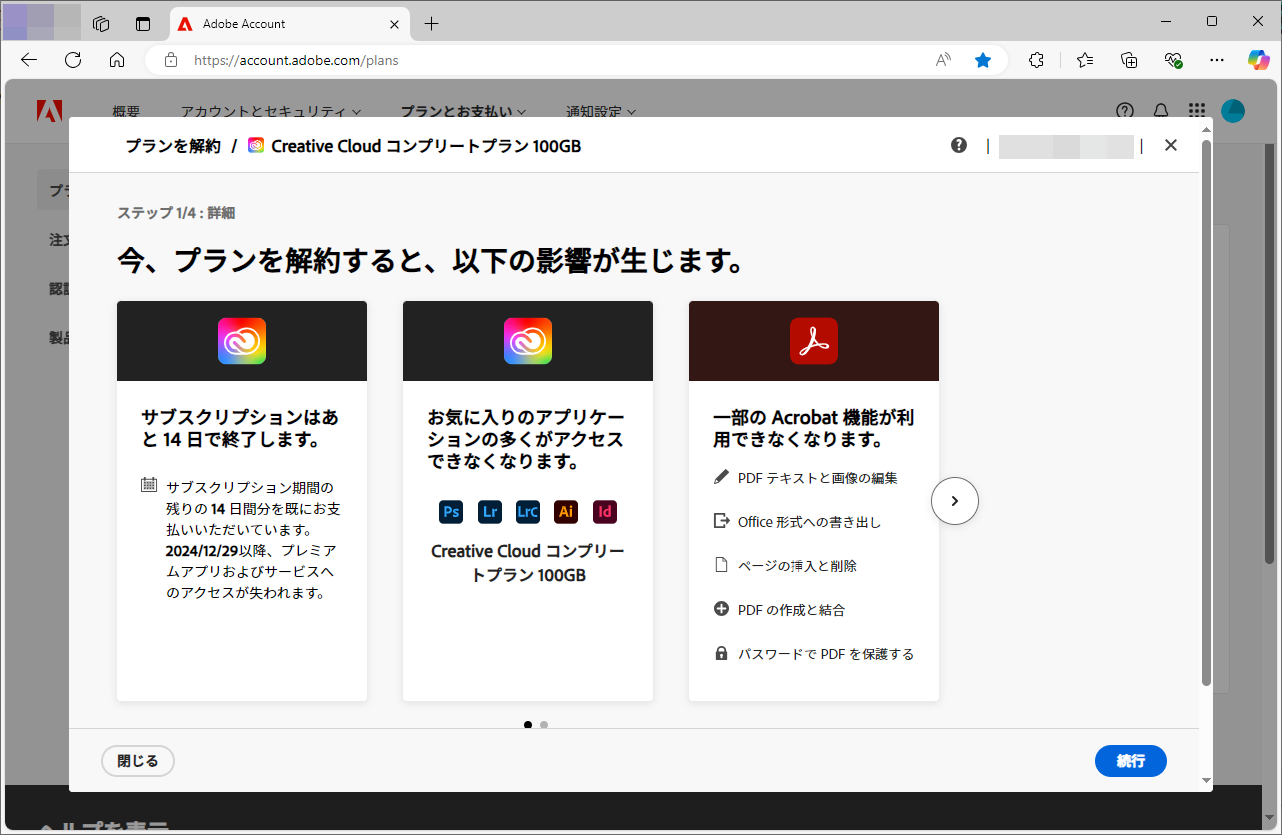Click the export icon next to Office 形式への書き出し

pos(721,521)
